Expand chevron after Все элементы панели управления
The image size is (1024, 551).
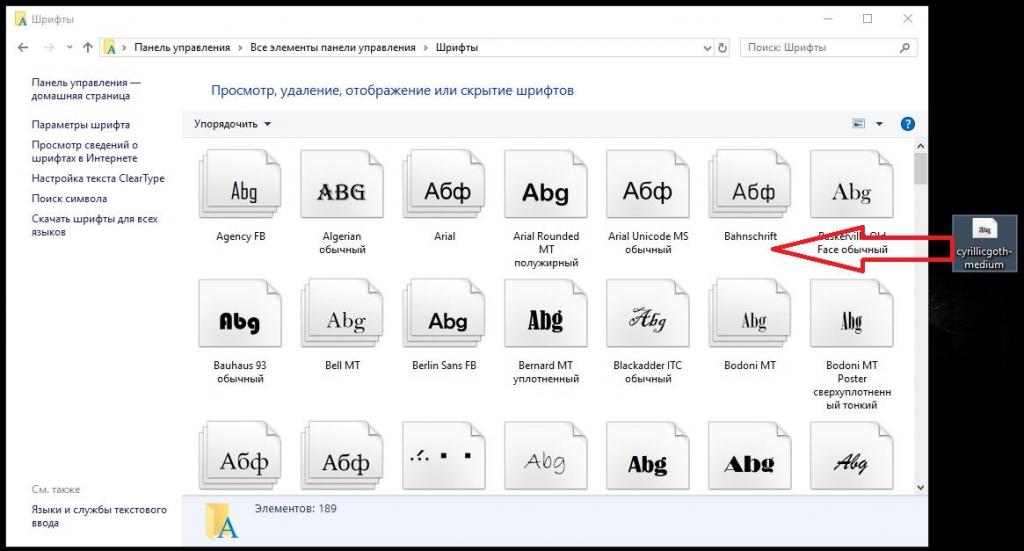426,48
